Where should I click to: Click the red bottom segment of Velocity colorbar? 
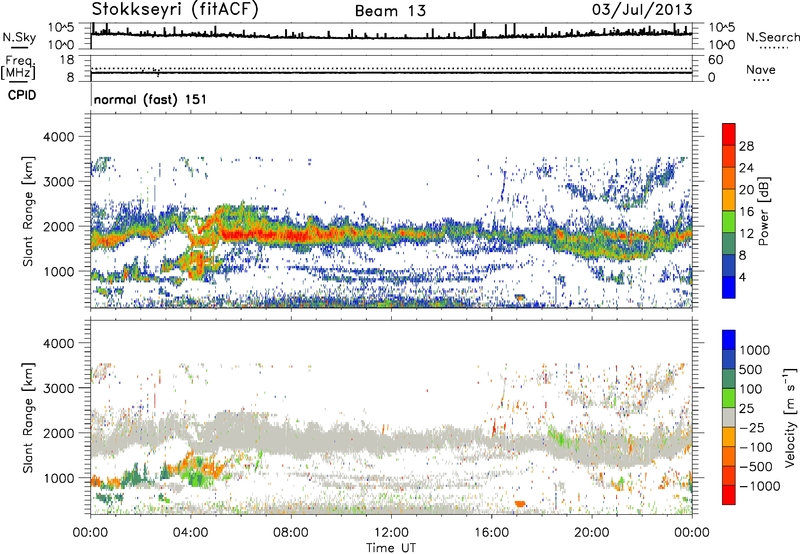click(x=729, y=495)
